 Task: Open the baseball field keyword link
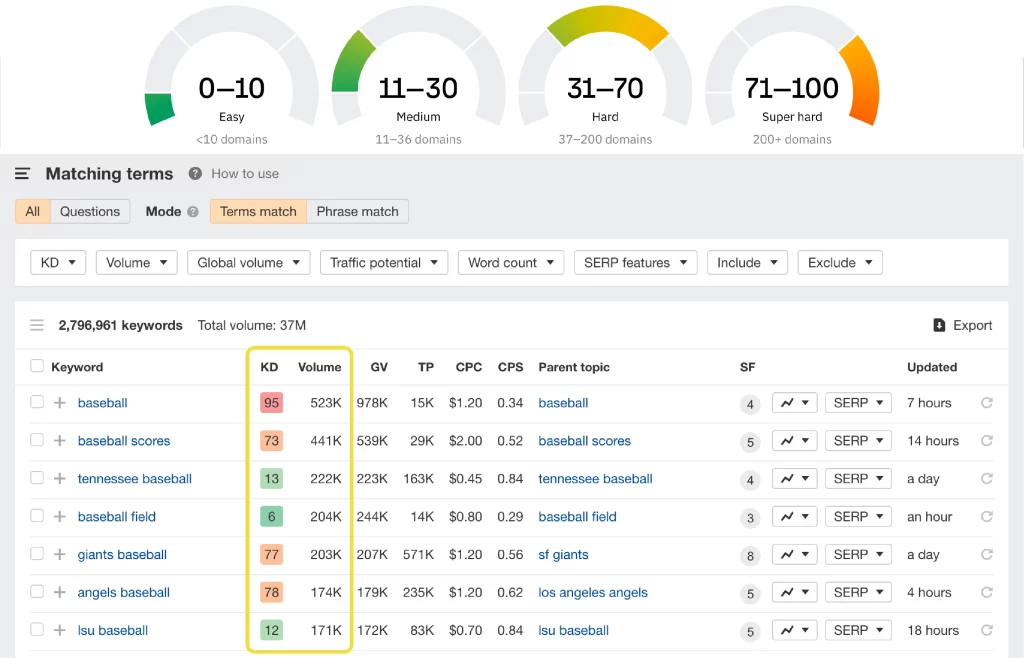coord(117,516)
